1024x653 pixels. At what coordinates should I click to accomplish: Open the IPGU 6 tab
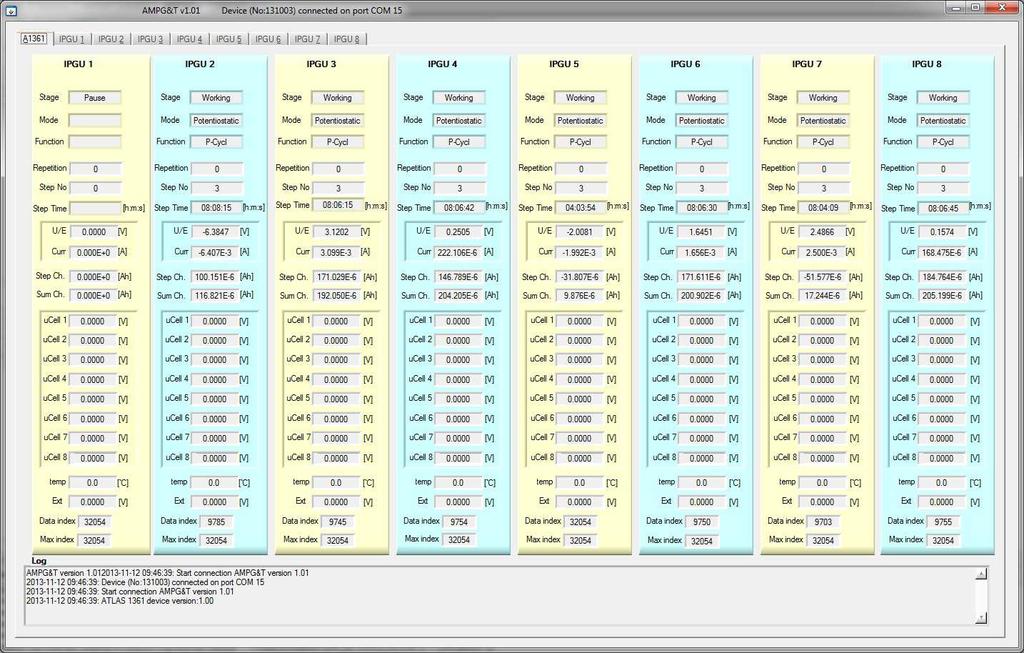coord(268,39)
